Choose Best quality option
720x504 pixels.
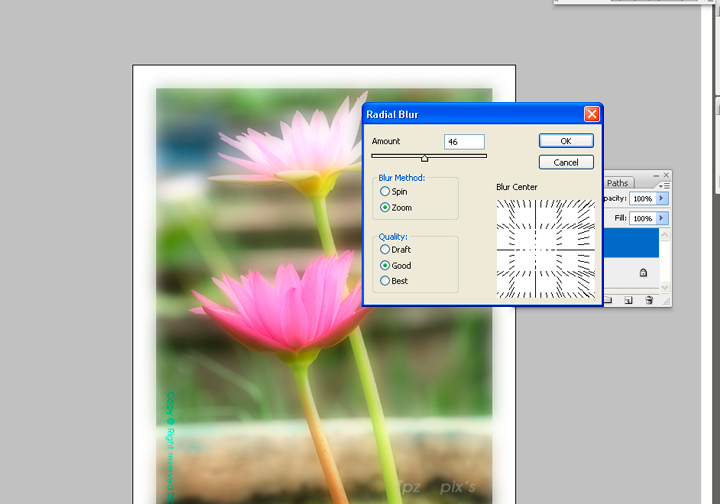pyautogui.click(x=385, y=281)
